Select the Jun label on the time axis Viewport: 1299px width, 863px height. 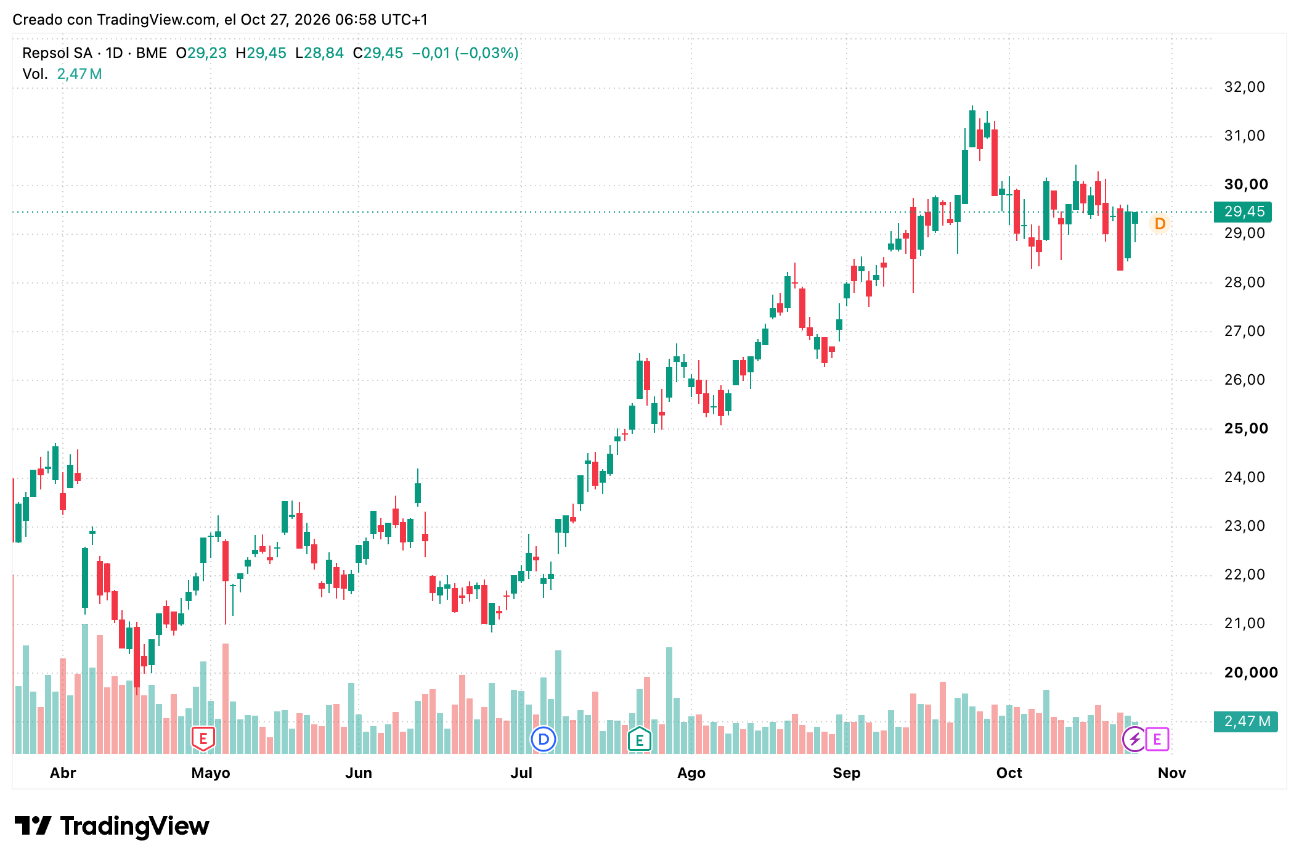tap(358, 773)
